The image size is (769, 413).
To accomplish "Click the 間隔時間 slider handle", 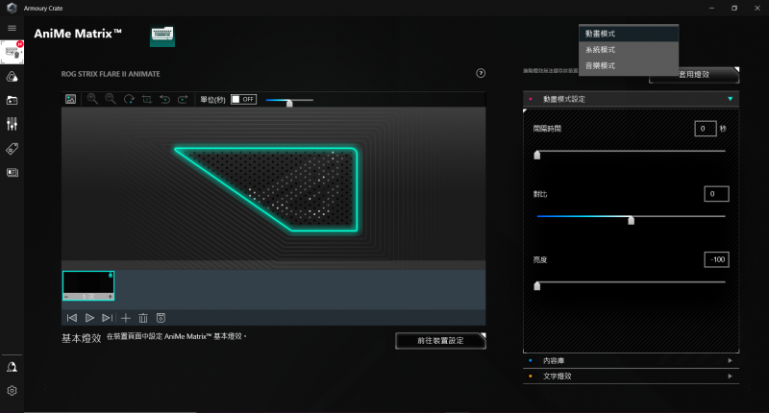I will 537,155.
